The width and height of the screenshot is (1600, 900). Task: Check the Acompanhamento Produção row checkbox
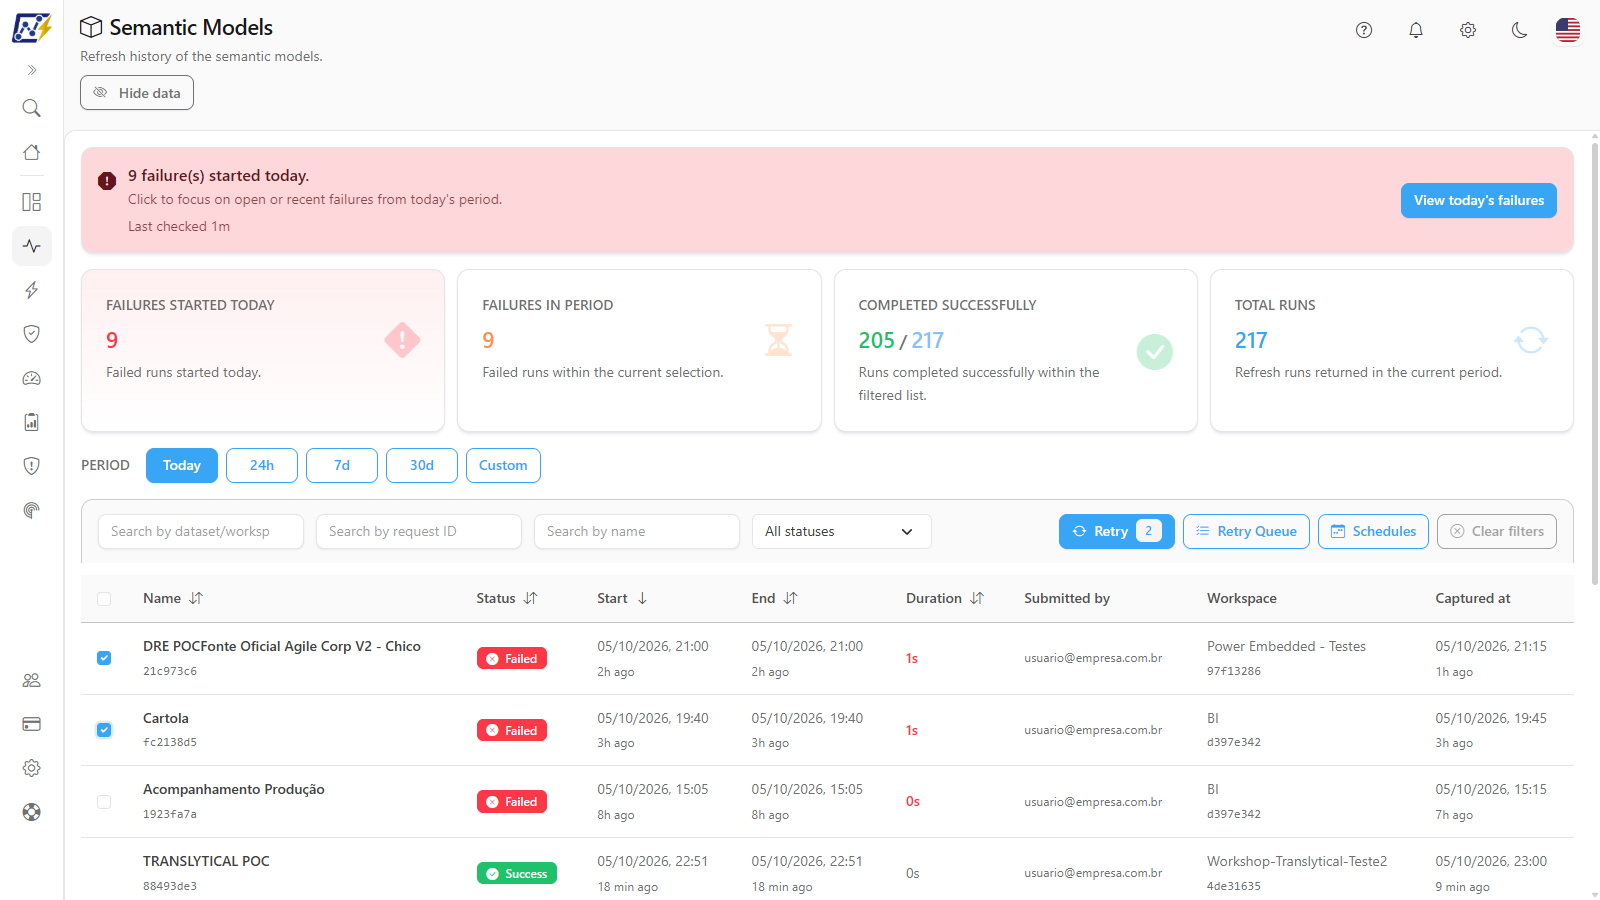[104, 802]
